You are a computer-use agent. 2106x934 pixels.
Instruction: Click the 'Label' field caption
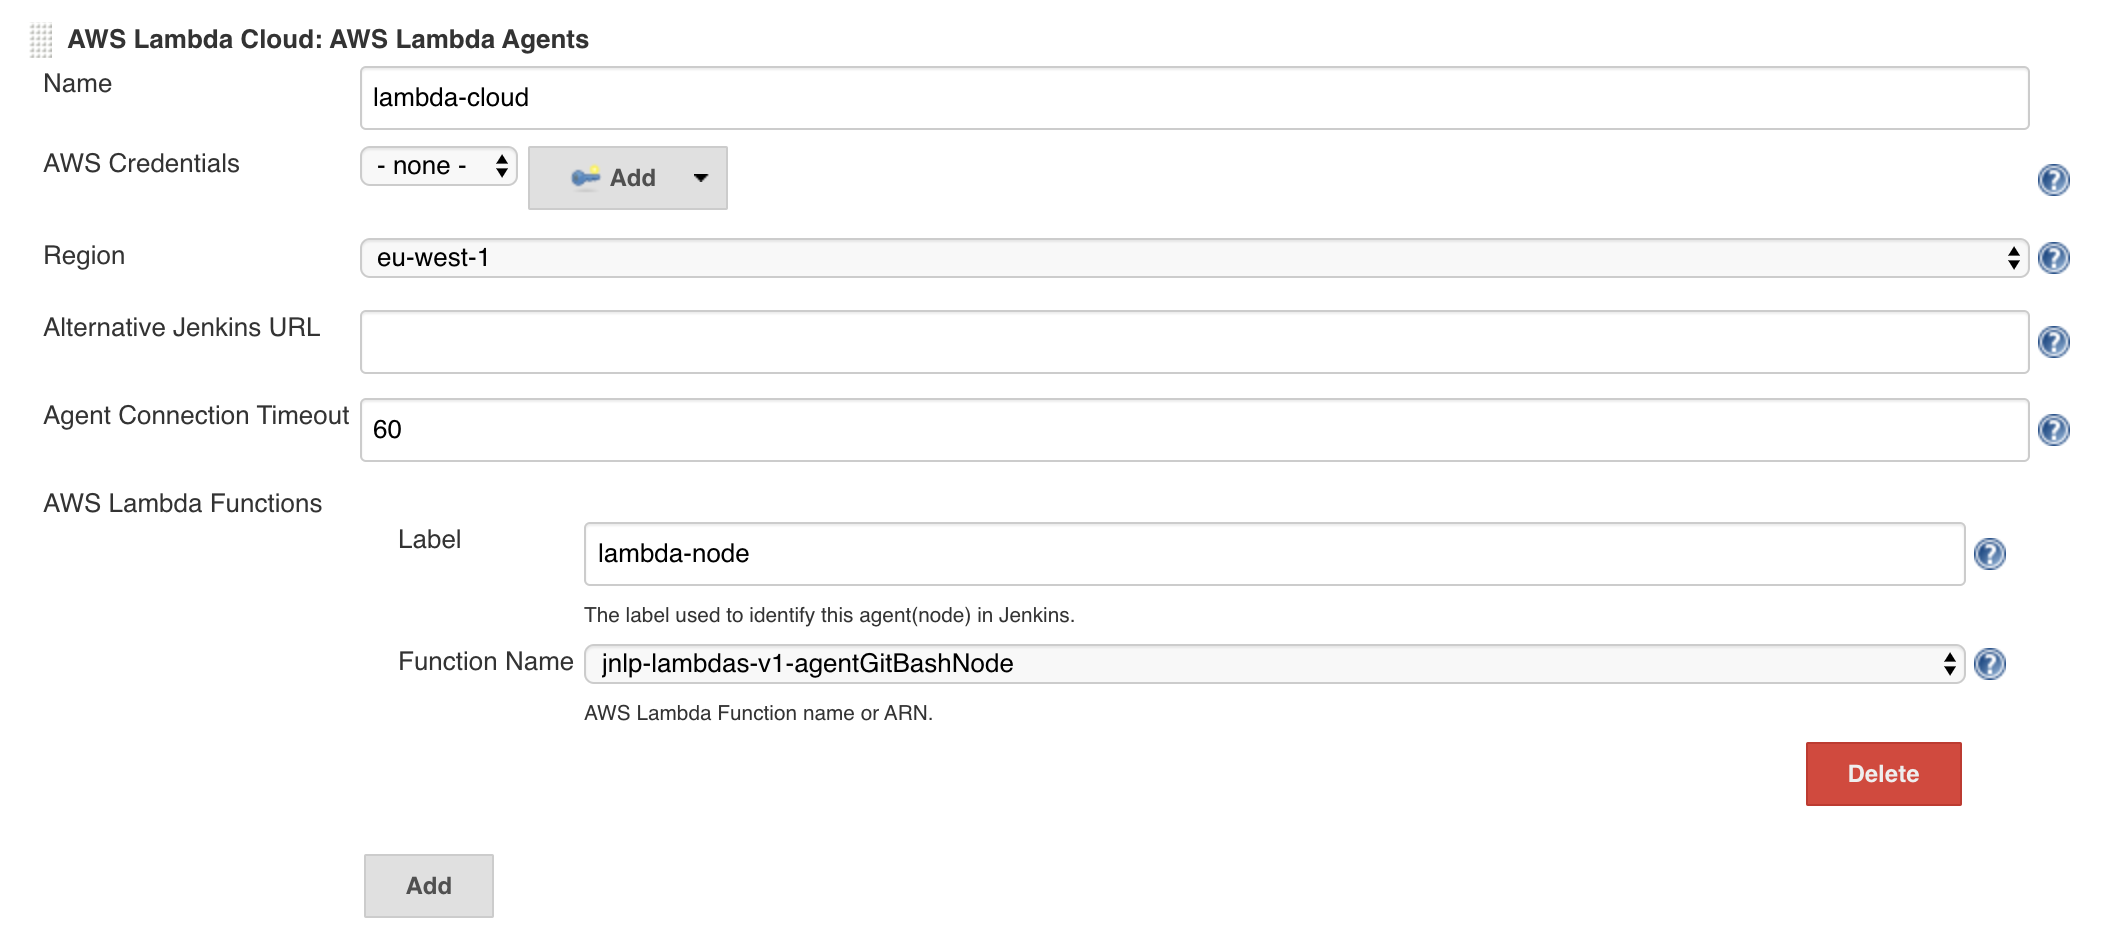(x=430, y=539)
